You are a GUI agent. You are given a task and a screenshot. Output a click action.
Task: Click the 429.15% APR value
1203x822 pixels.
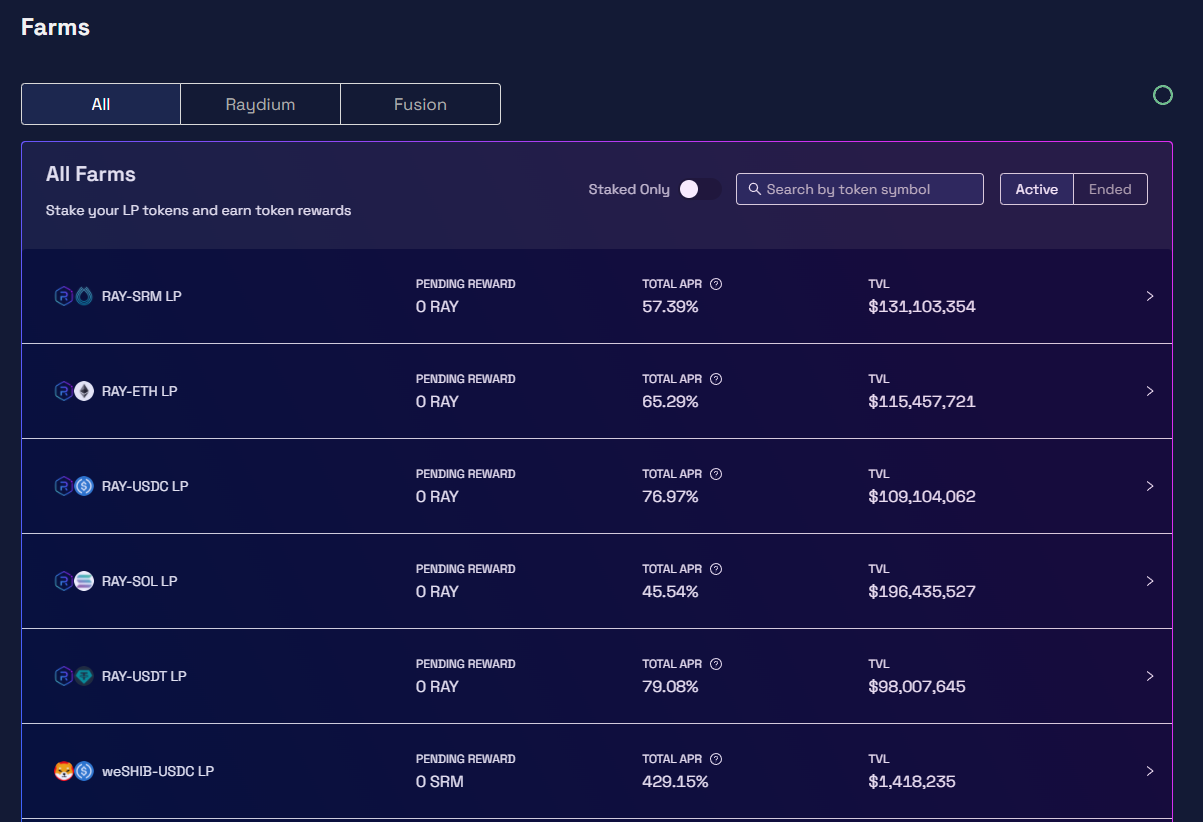click(675, 781)
